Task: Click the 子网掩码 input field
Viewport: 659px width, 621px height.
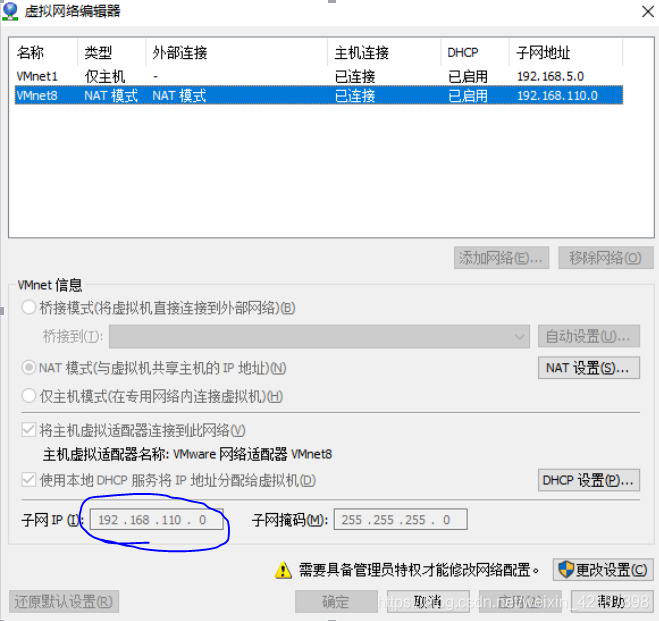Action: pos(401,520)
